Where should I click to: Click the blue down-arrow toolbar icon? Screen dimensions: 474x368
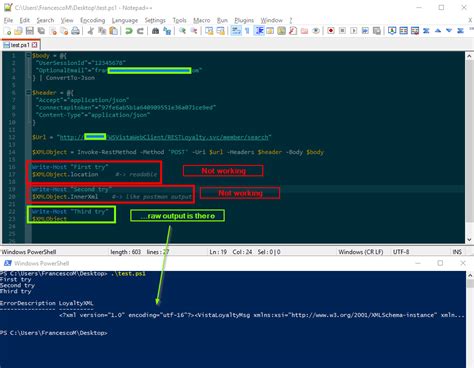[x=449, y=31]
